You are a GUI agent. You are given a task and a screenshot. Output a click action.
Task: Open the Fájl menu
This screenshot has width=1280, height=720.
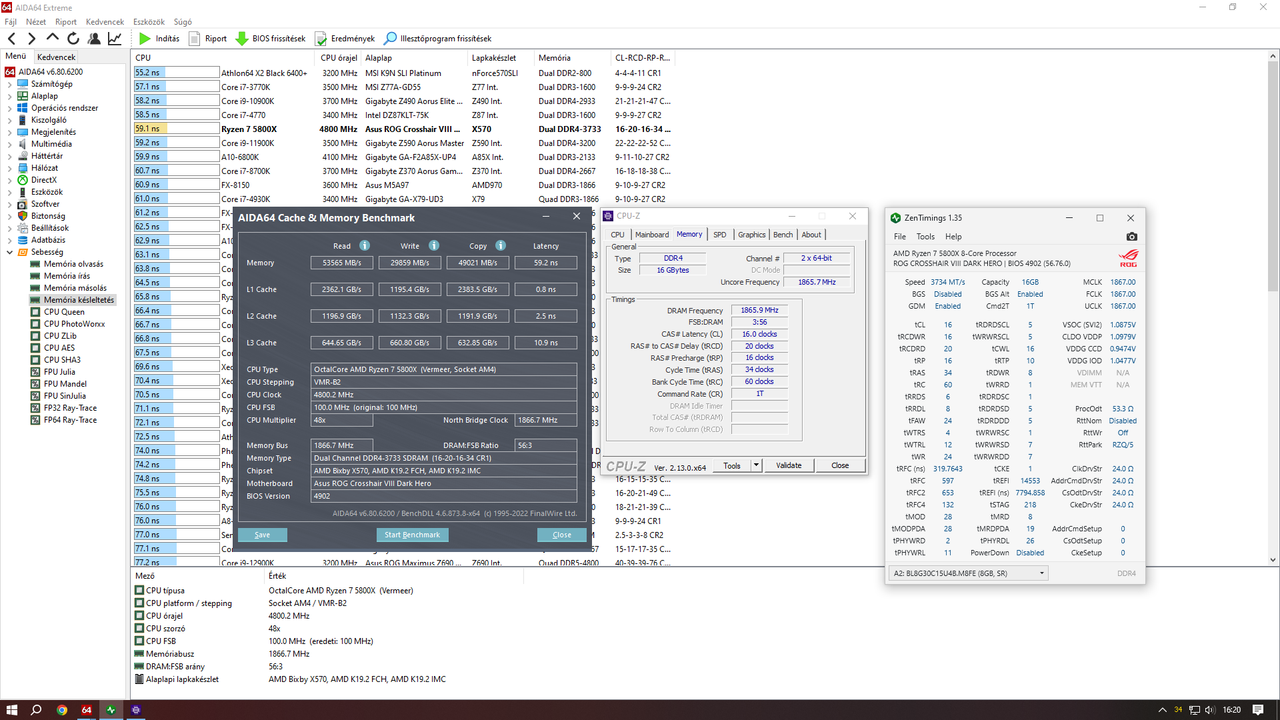pyautogui.click(x=11, y=21)
